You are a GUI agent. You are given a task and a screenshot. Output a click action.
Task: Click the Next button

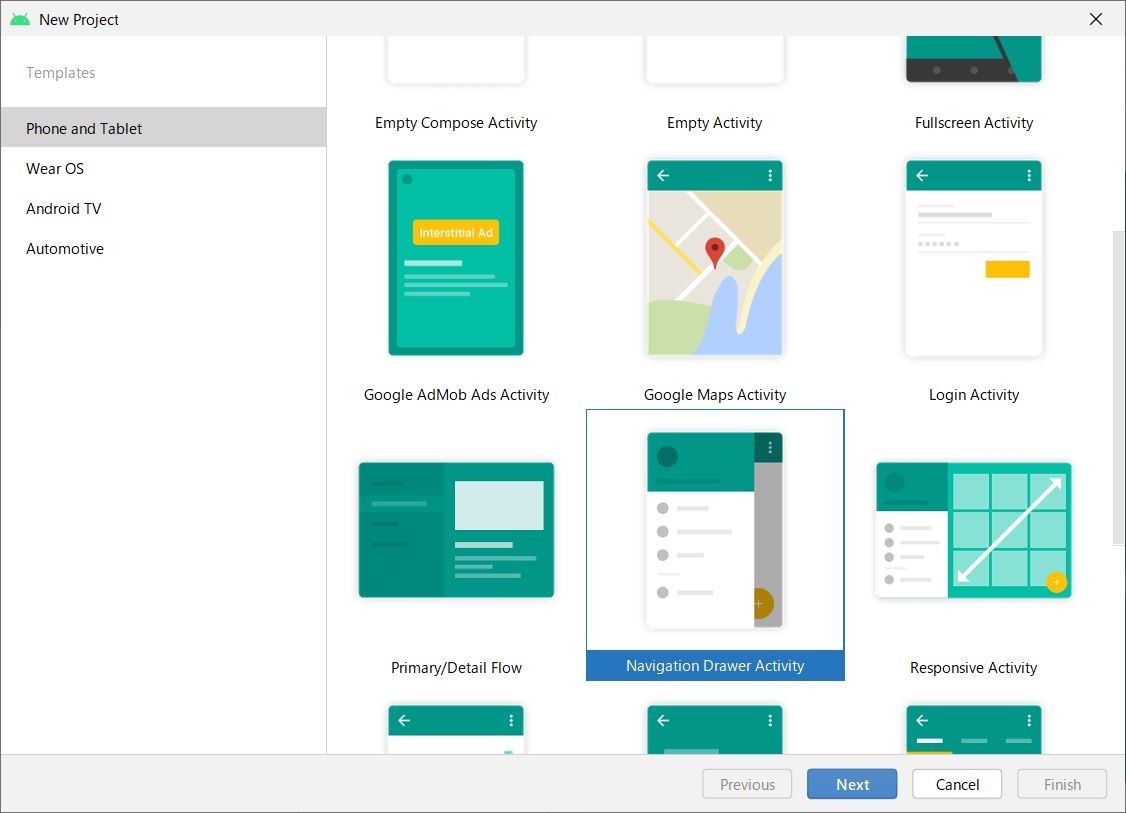[x=852, y=784]
